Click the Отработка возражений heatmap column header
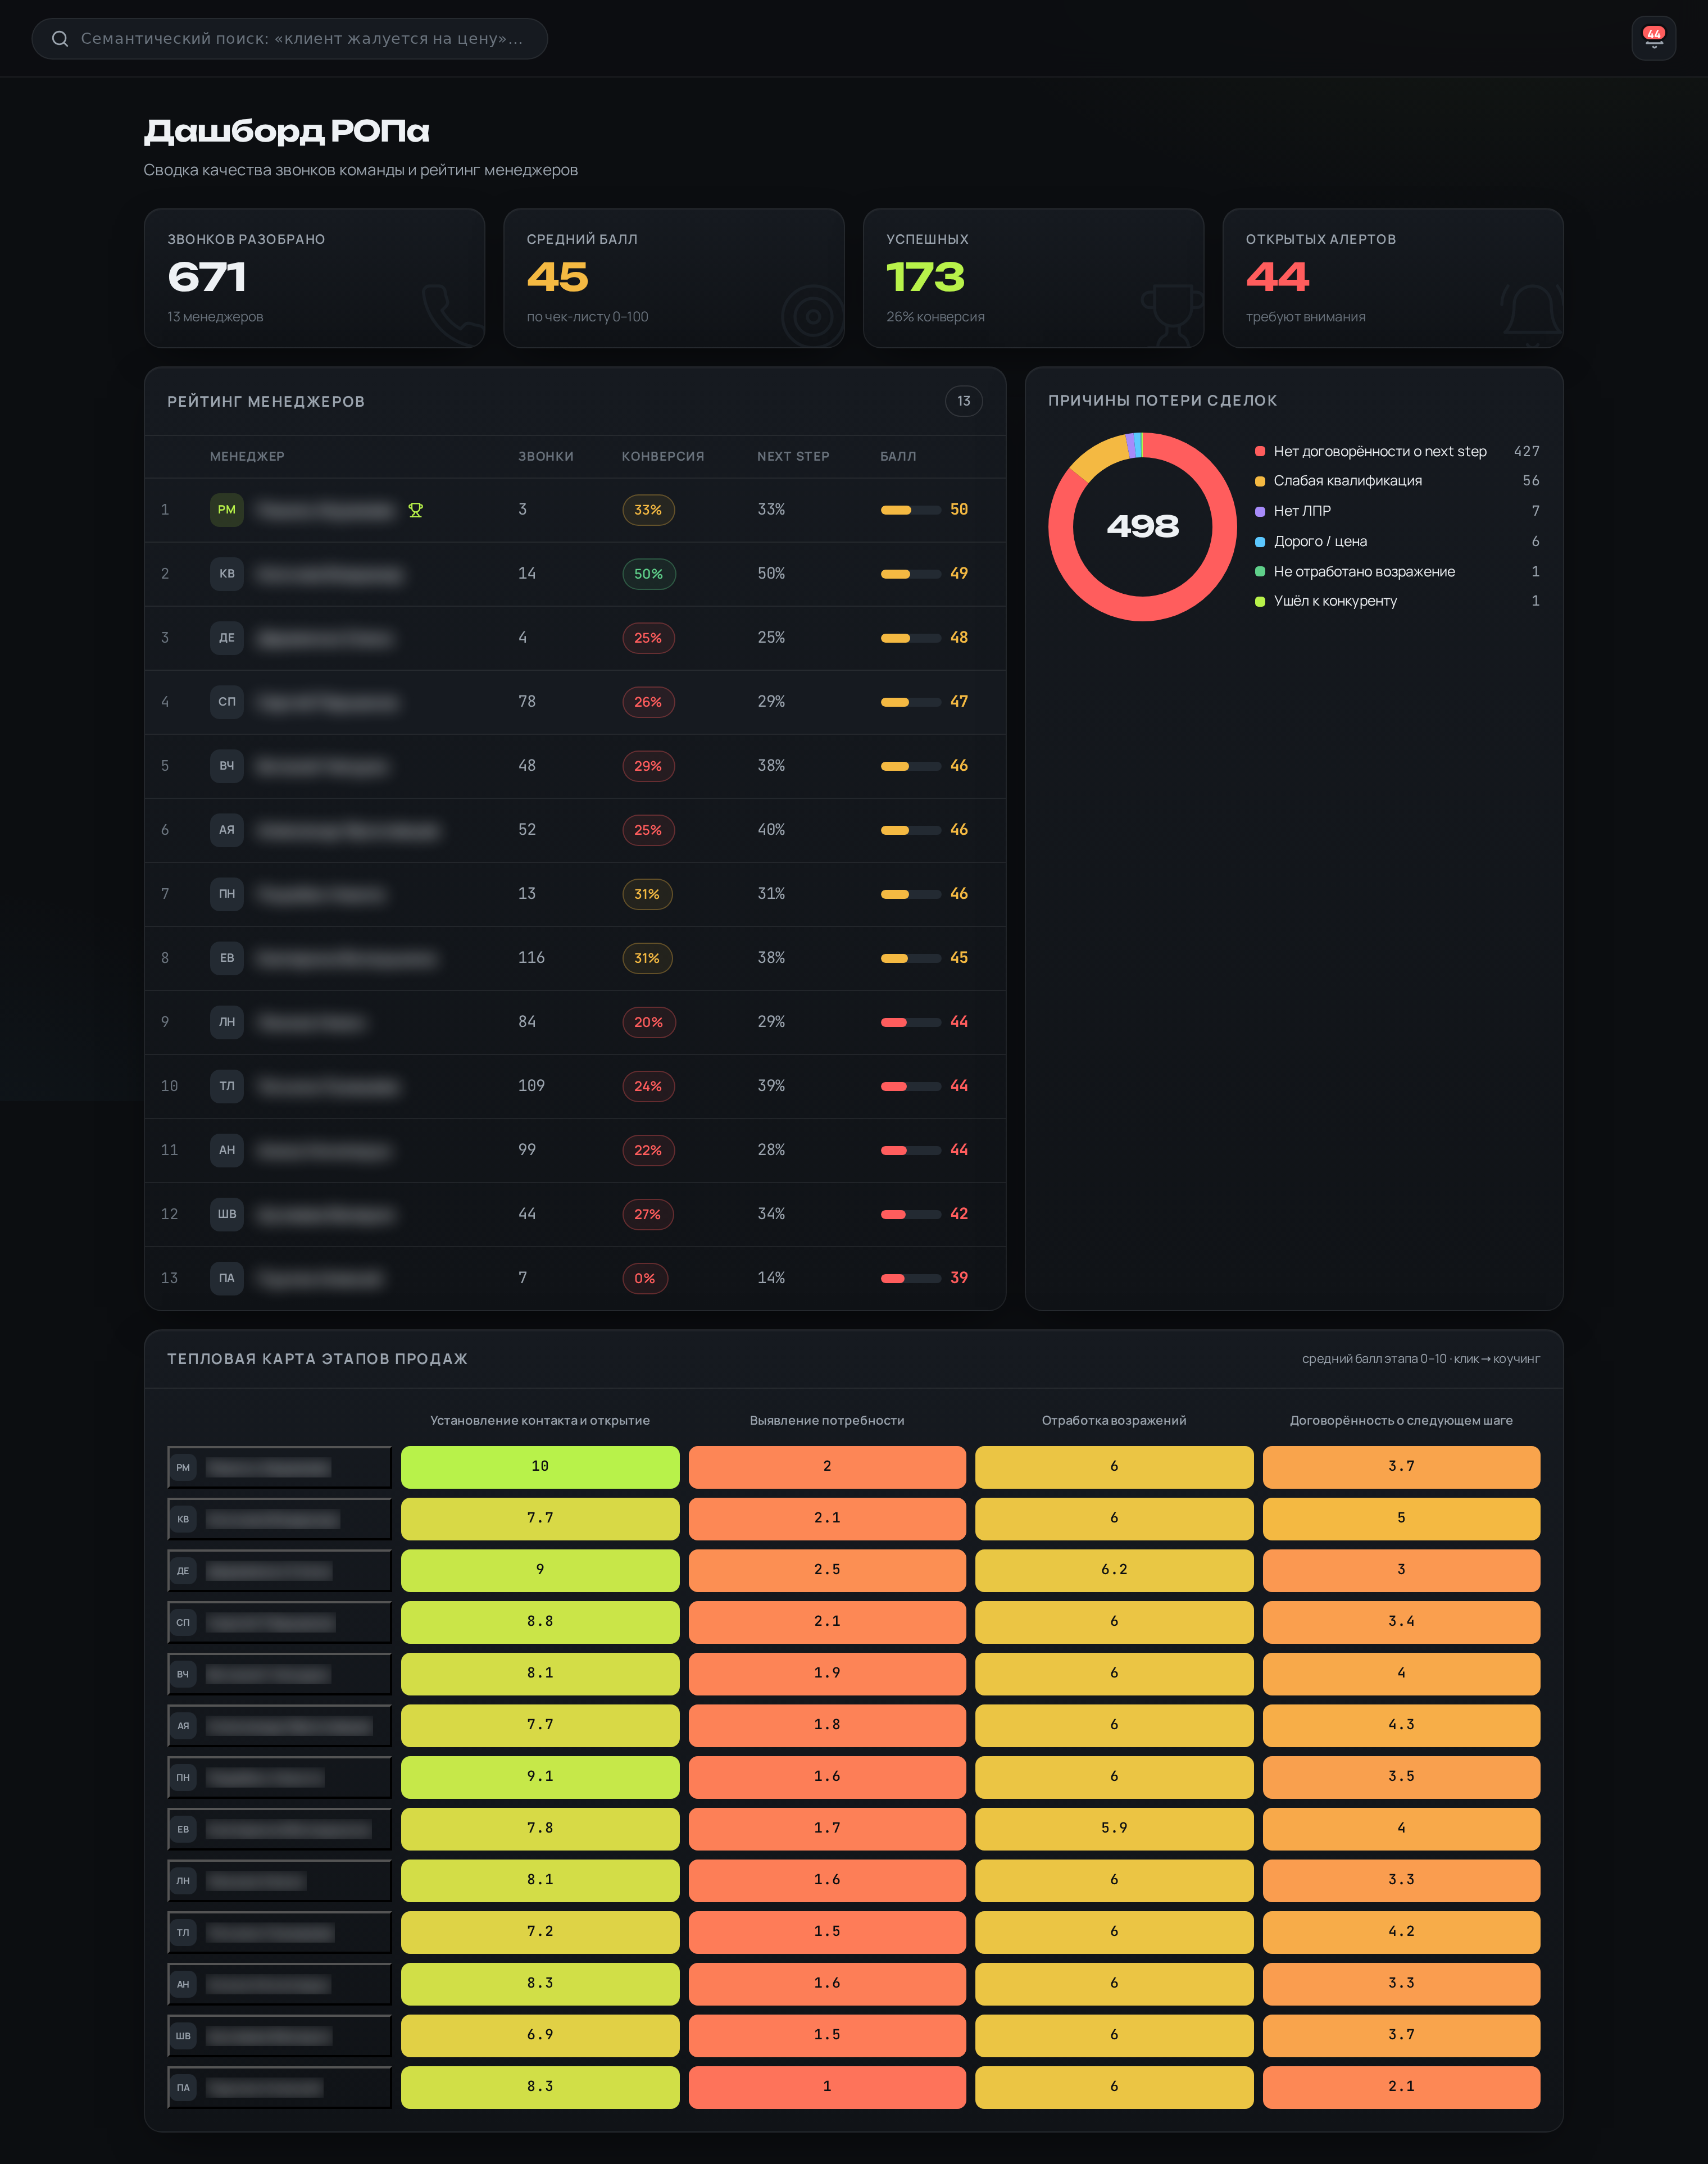1708x2164 pixels. (x=1114, y=1420)
